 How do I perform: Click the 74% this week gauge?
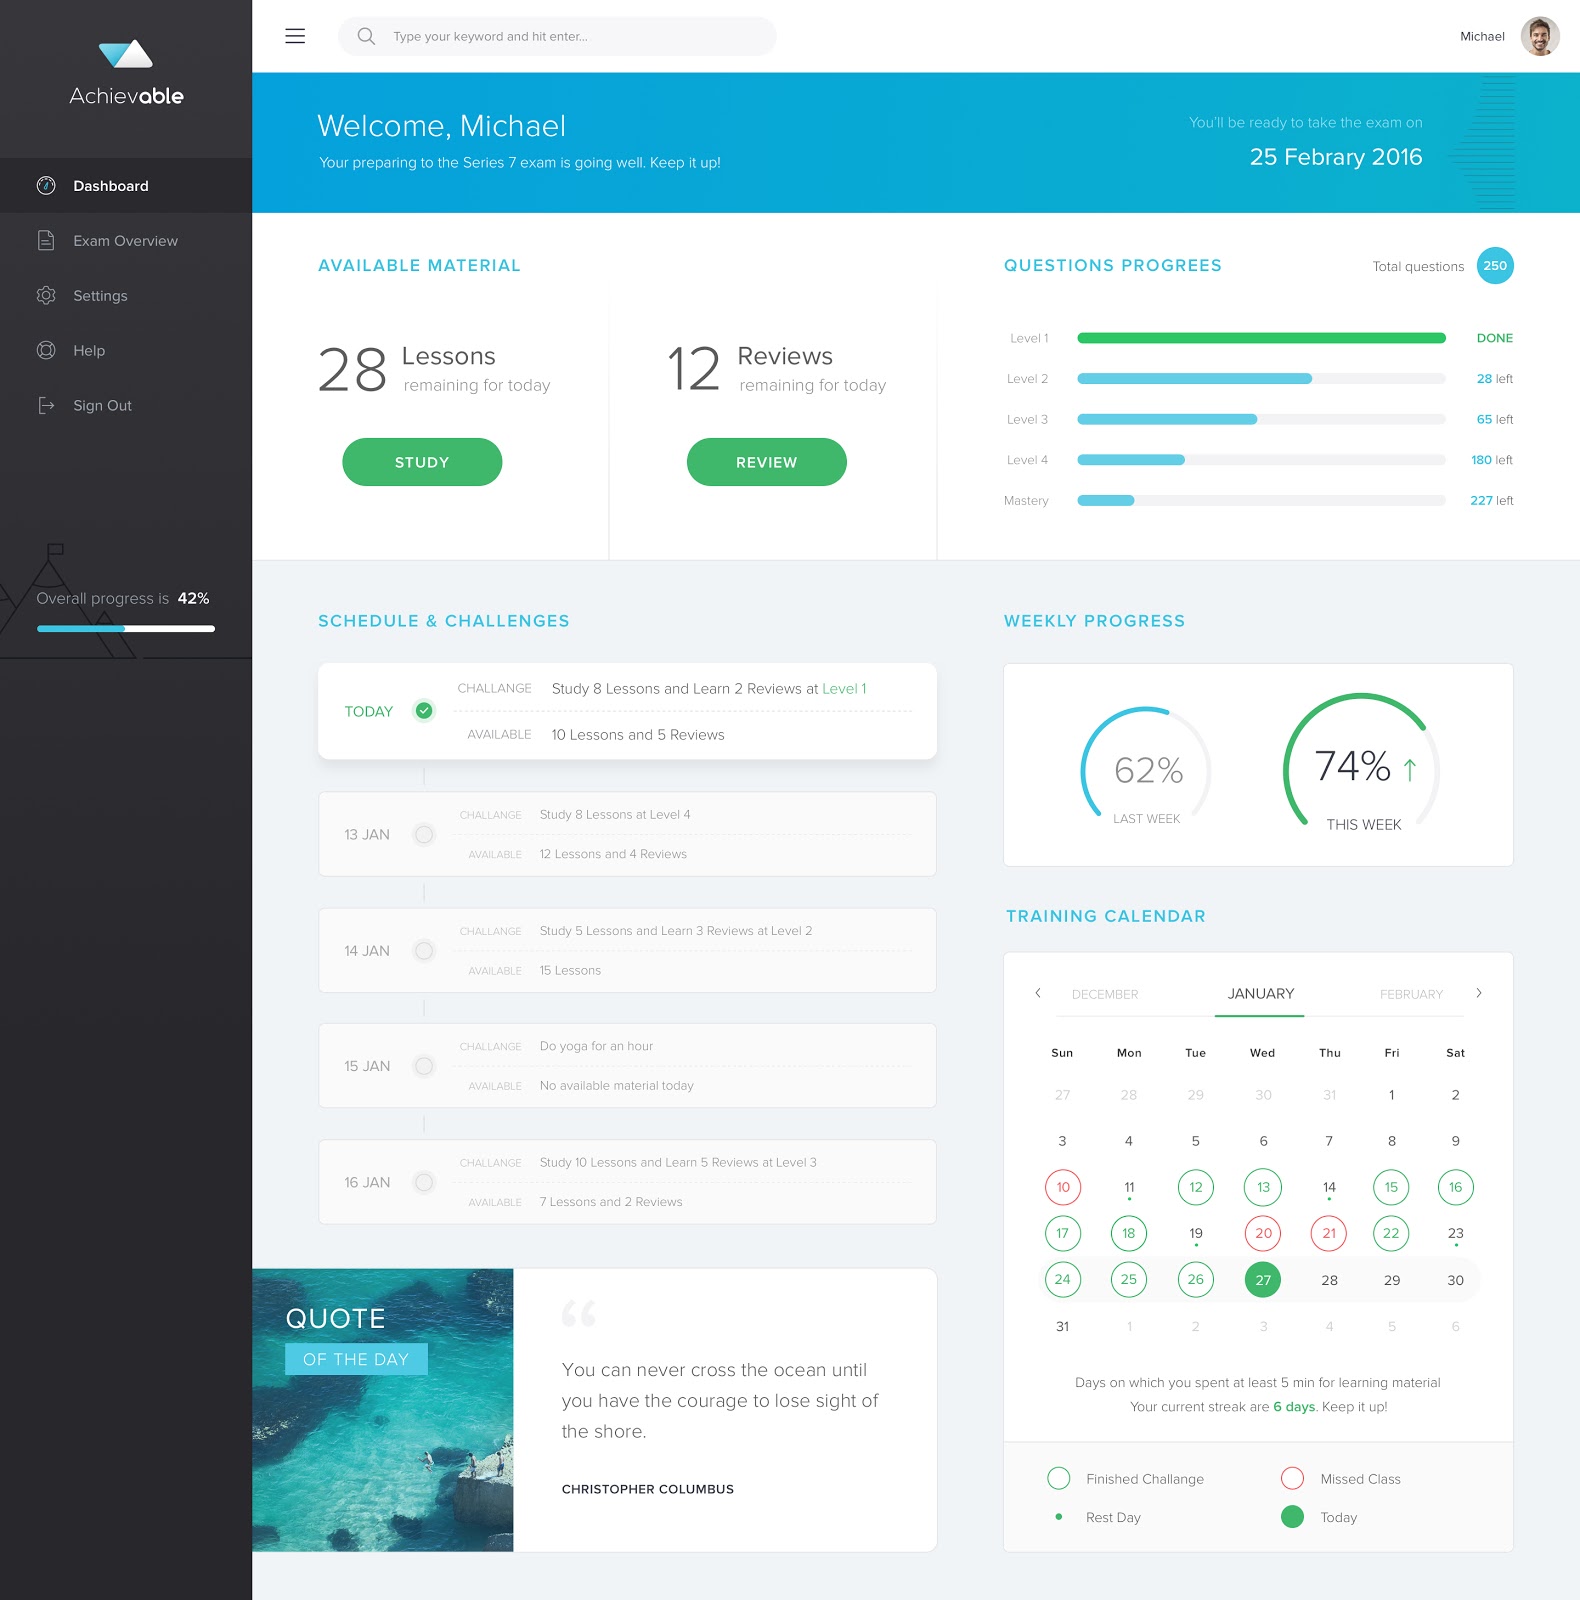[1362, 764]
